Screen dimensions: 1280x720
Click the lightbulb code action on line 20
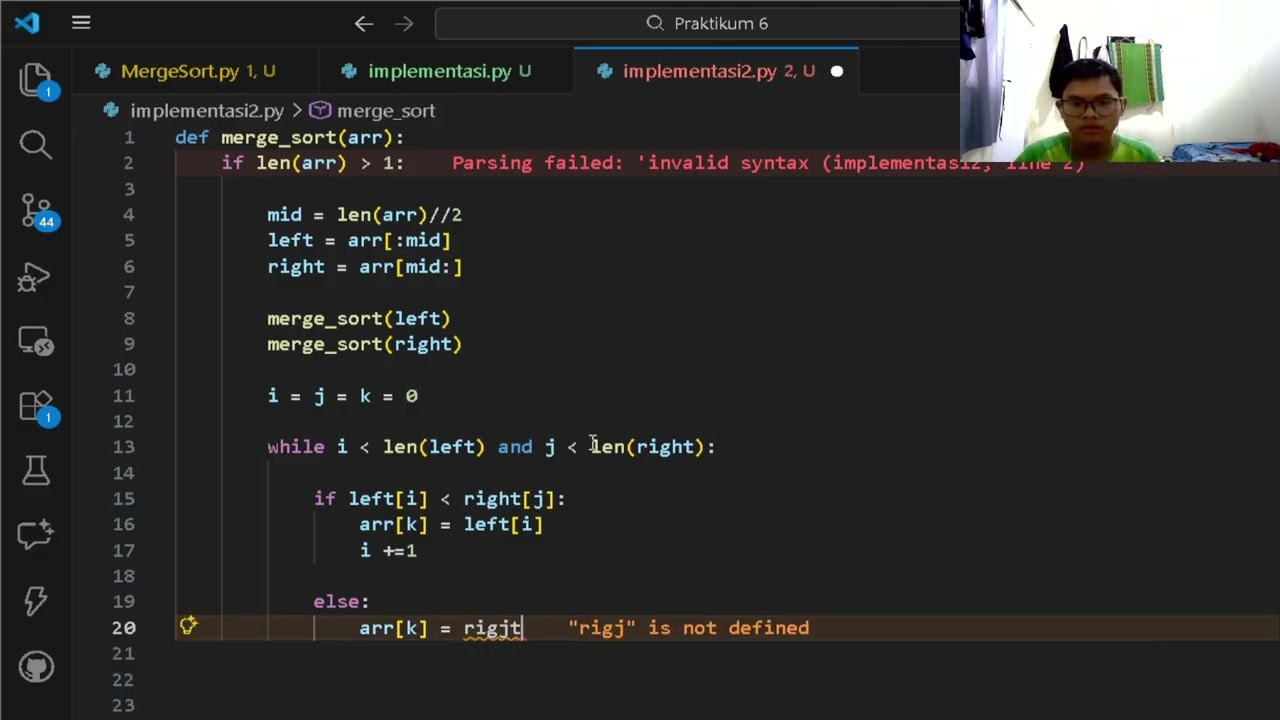point(188,626)
